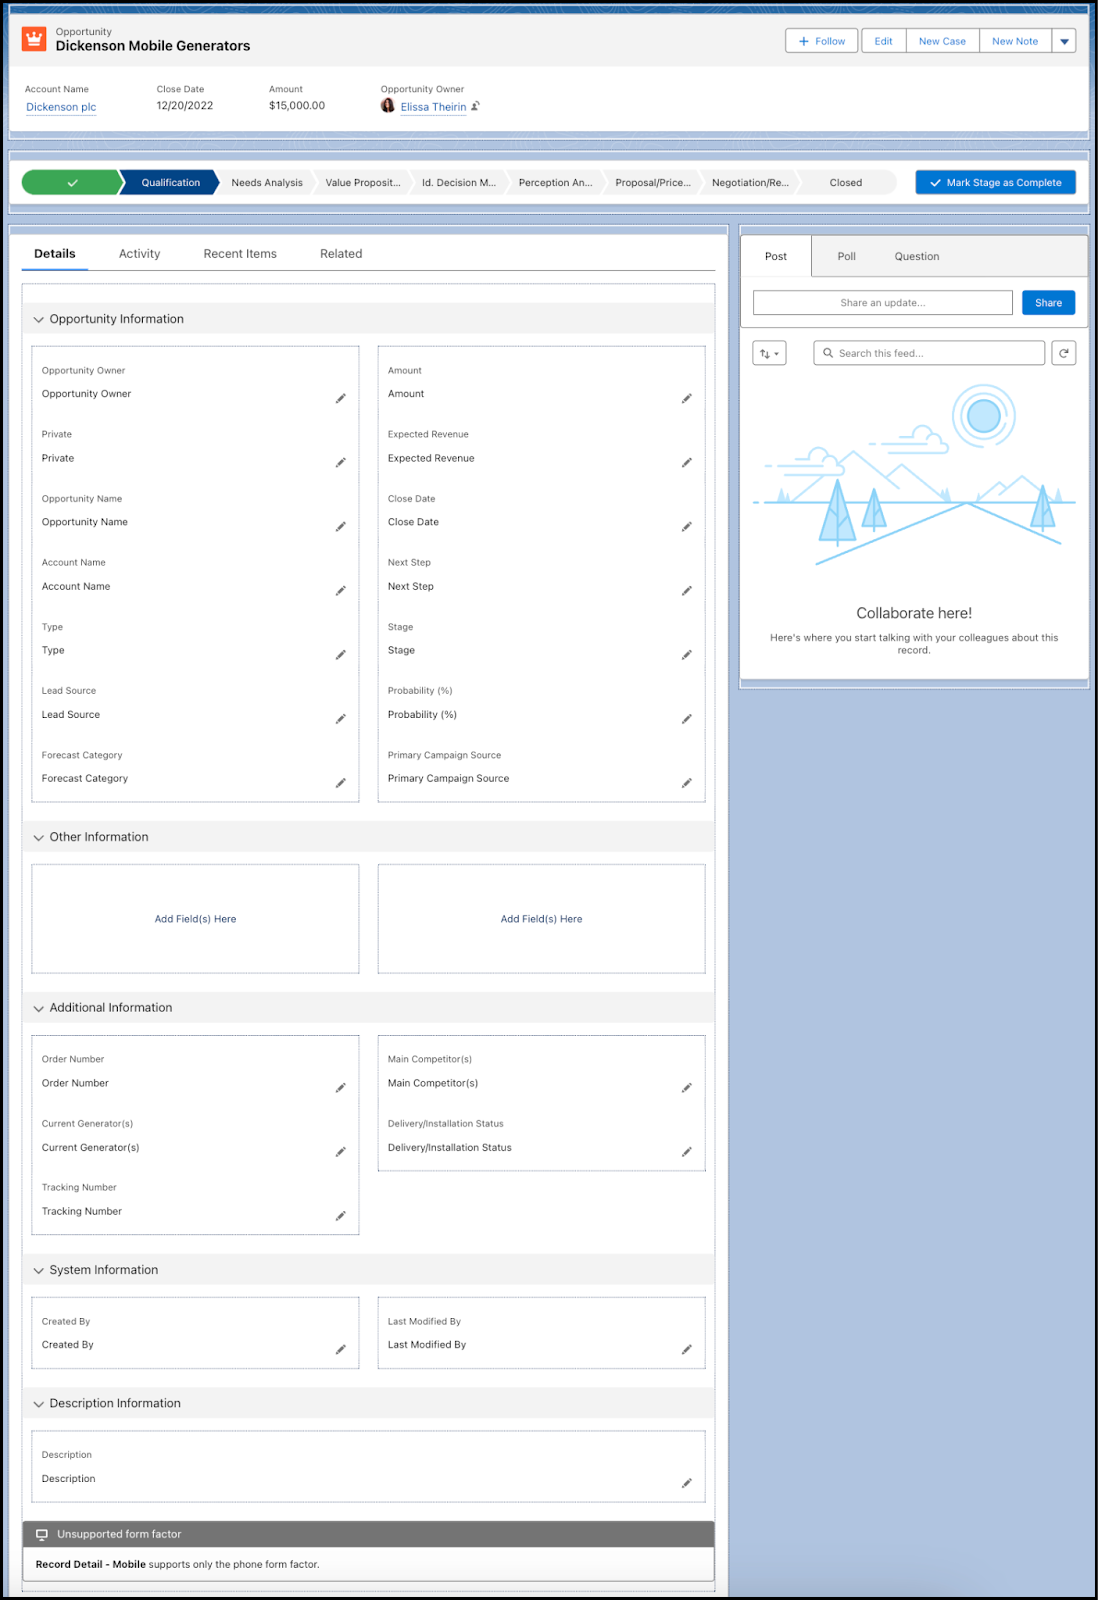Click the Edit button
1098x1600 pixels.
pyautogui.click(x=884, y=41)
